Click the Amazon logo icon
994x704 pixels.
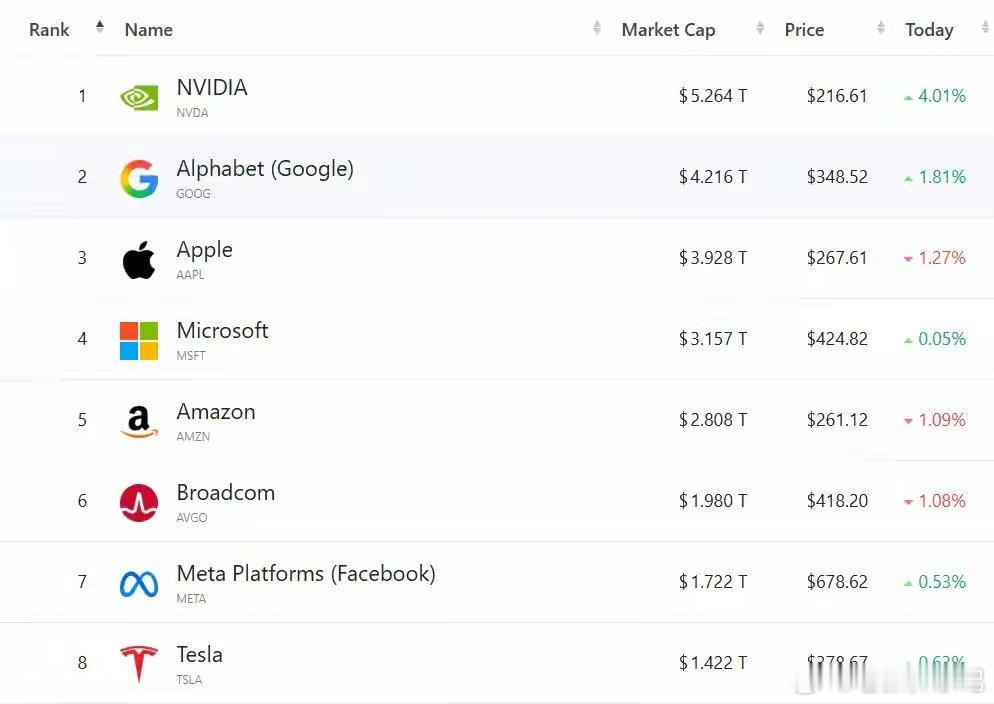[139, 421]
